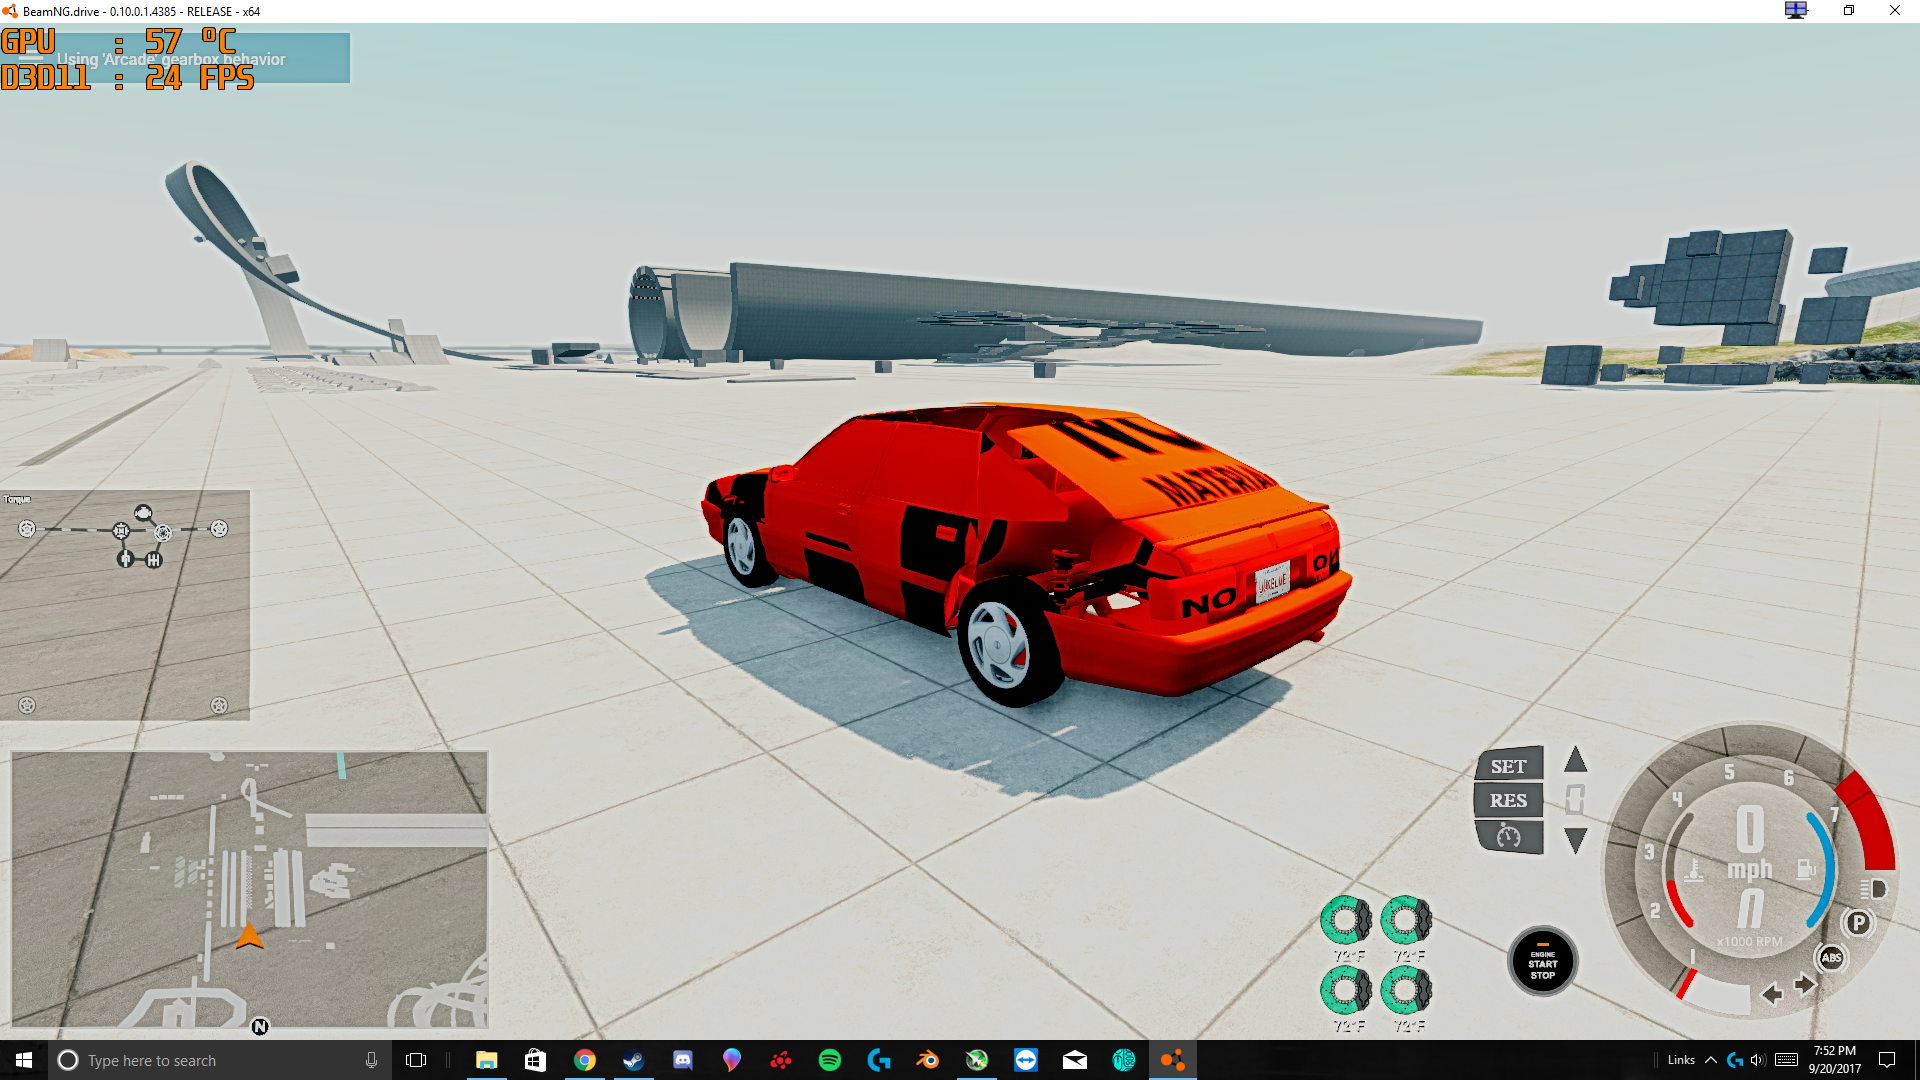Click the gearbox node in torque diagram
Image resolution: width=1920 pixels, height=1080 pixels.
point(154,560)
